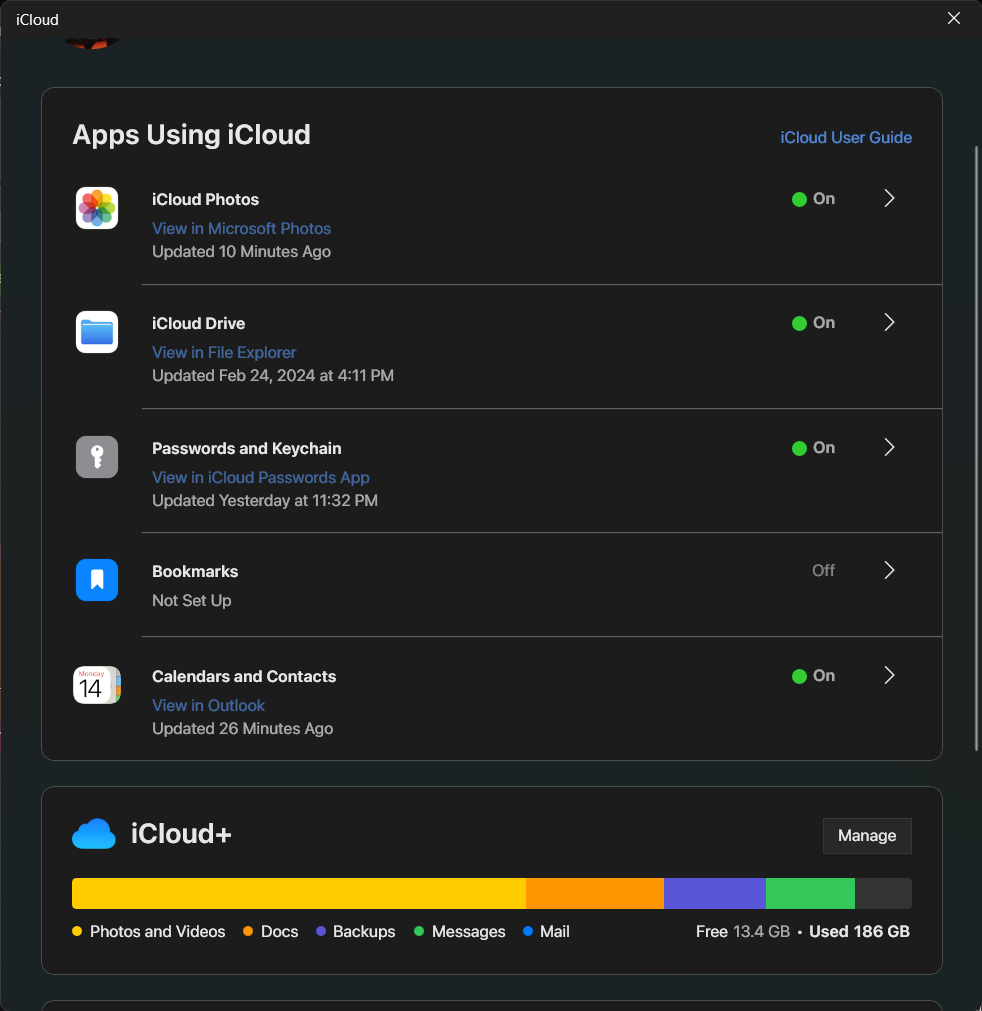982x1011 pixels.
Task: Close the iCloud window
Action: [x=954, y=19]
